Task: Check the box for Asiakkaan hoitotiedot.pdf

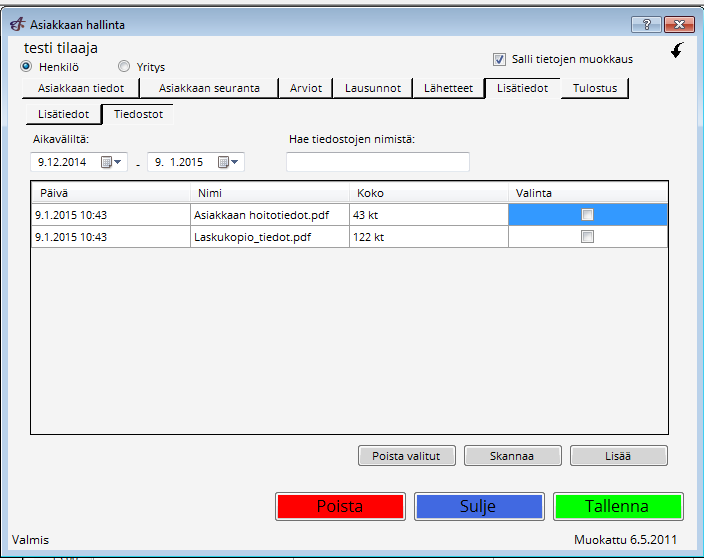Action: [x=587, y=214]
